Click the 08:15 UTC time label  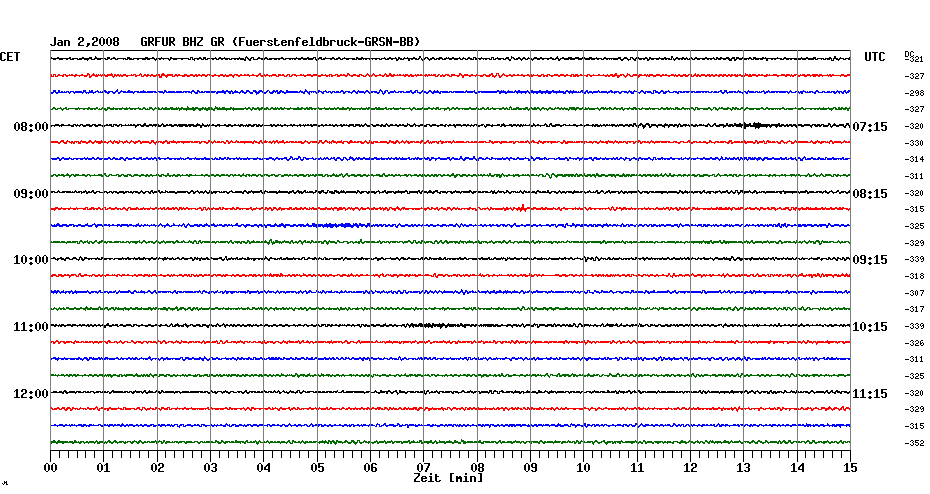pyautogui.click(x=870, y=194)
